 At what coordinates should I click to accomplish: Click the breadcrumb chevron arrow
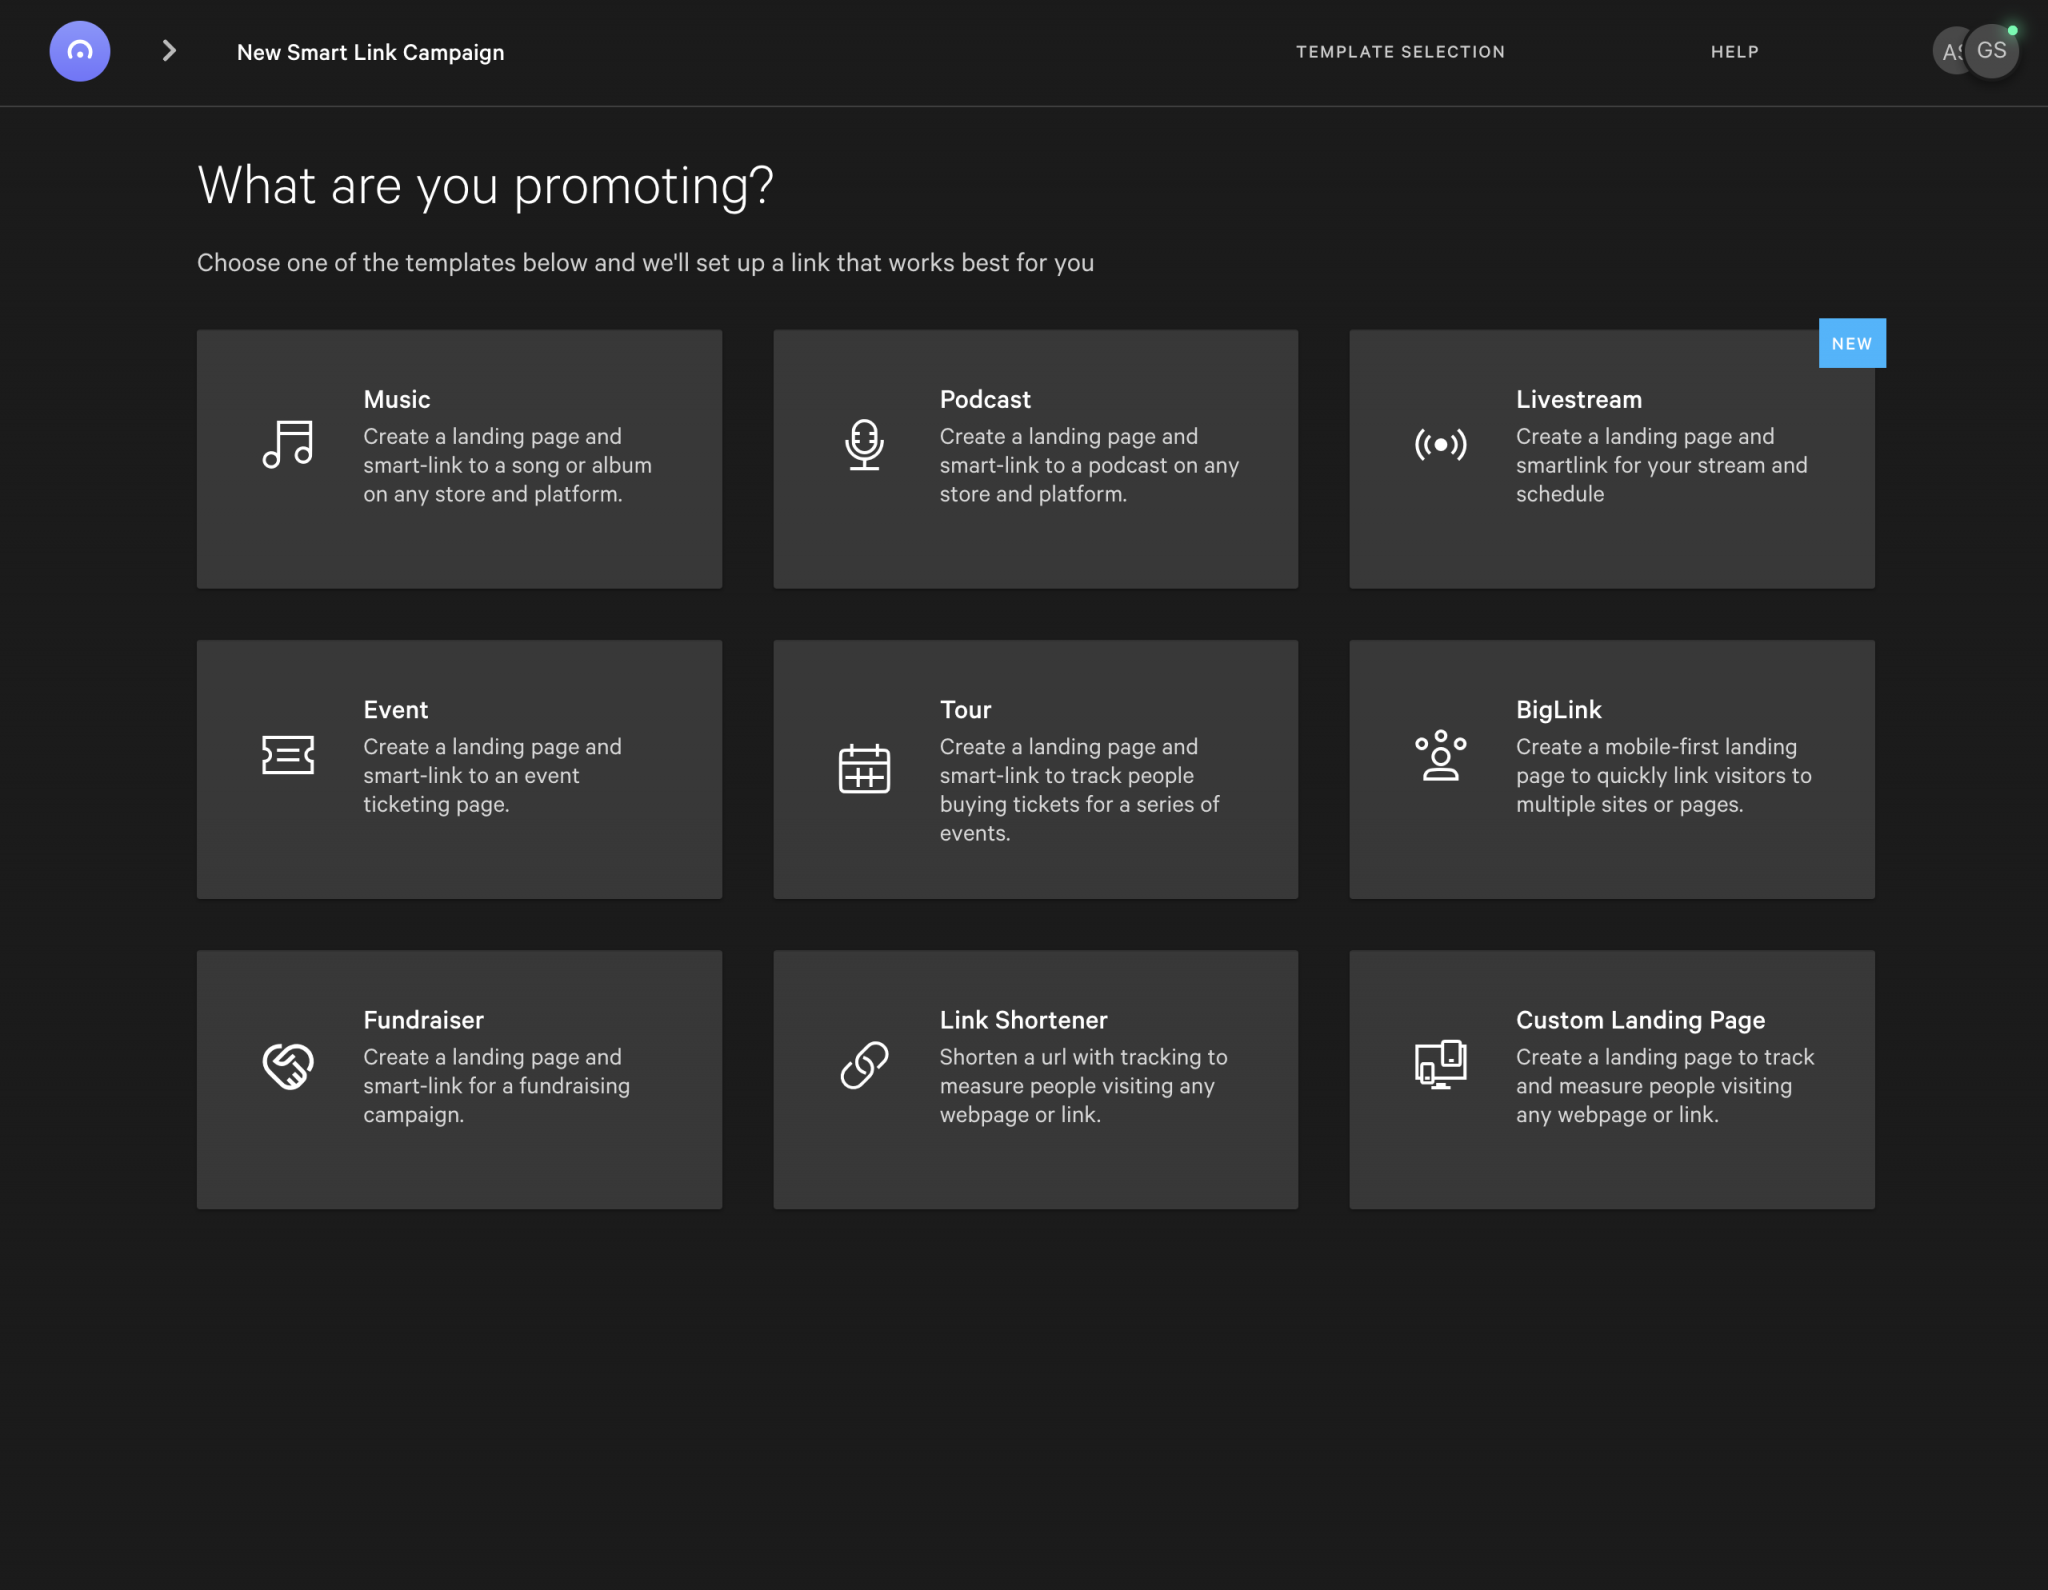pos(169,51)
